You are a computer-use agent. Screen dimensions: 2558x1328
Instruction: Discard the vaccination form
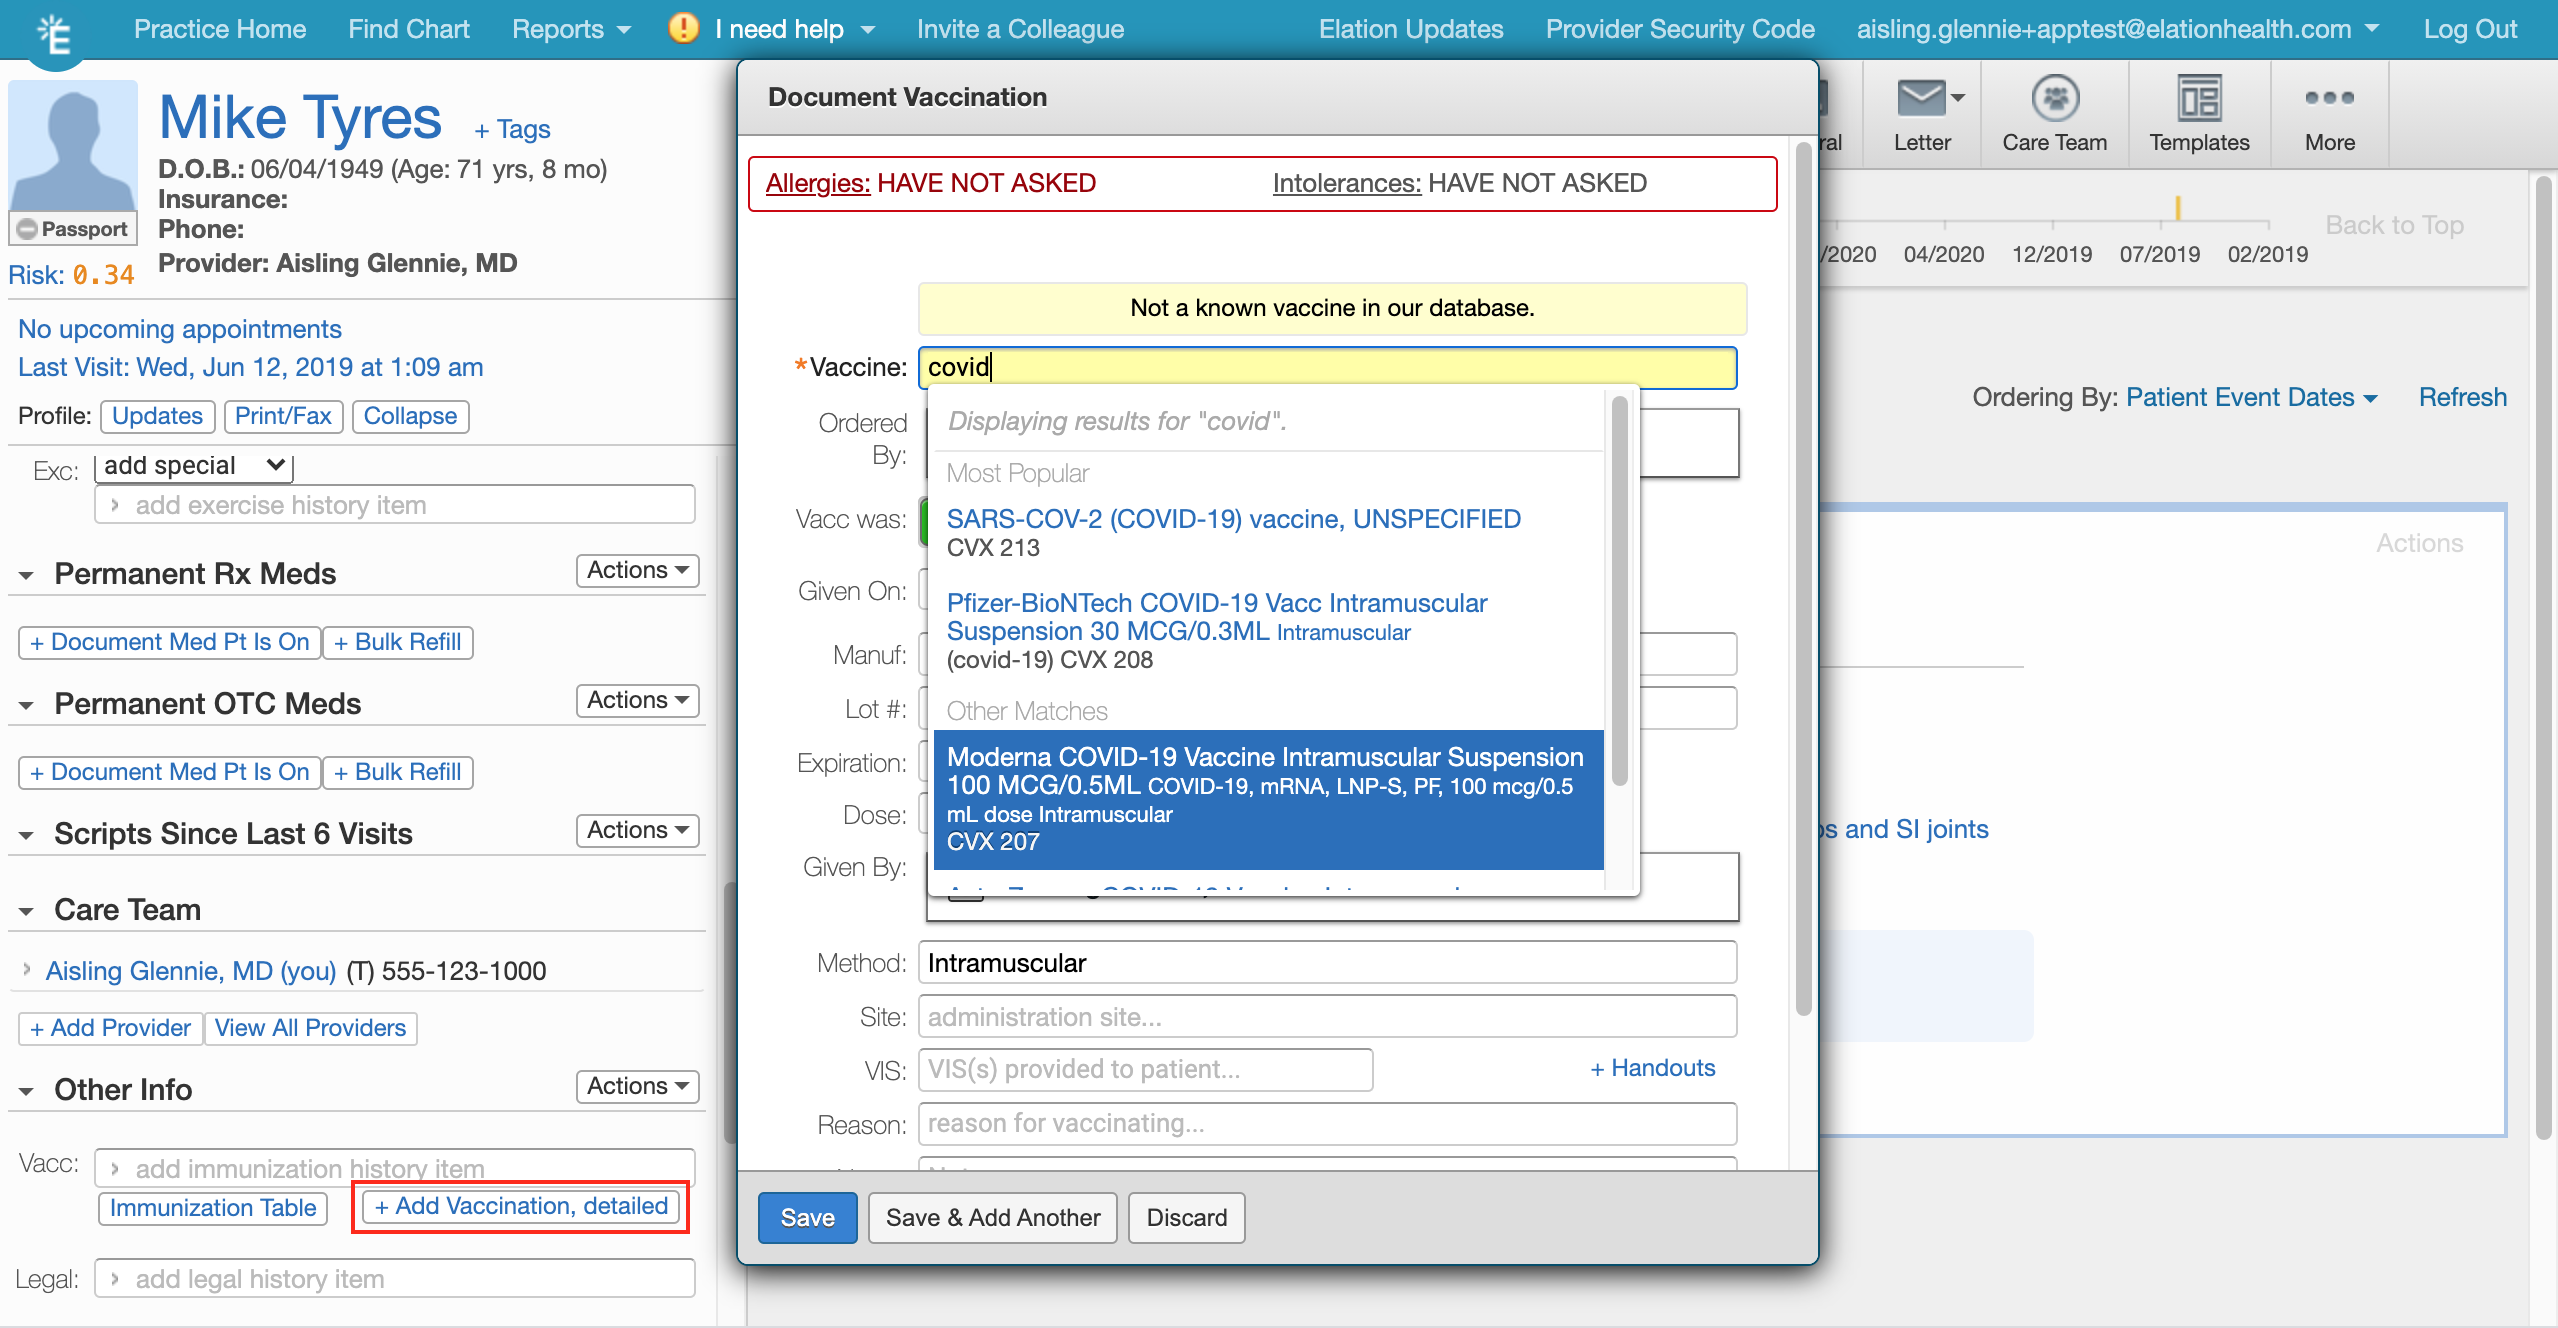1187,1217
